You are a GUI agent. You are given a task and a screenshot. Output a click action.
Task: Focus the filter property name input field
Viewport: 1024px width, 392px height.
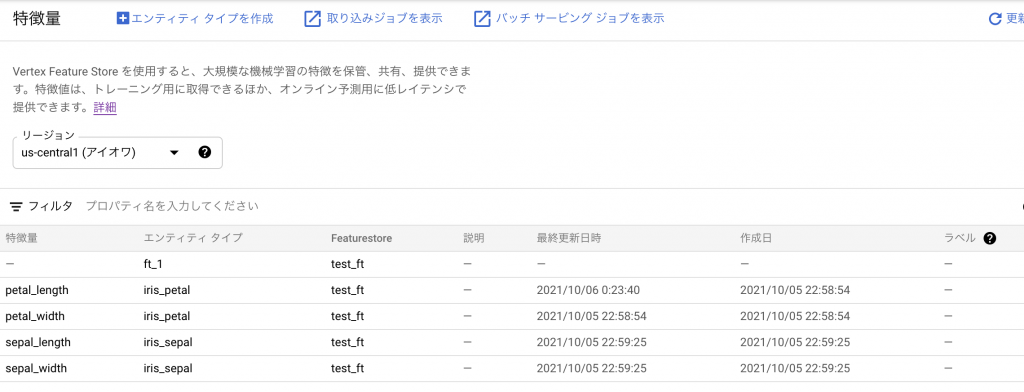coord(172,206)
